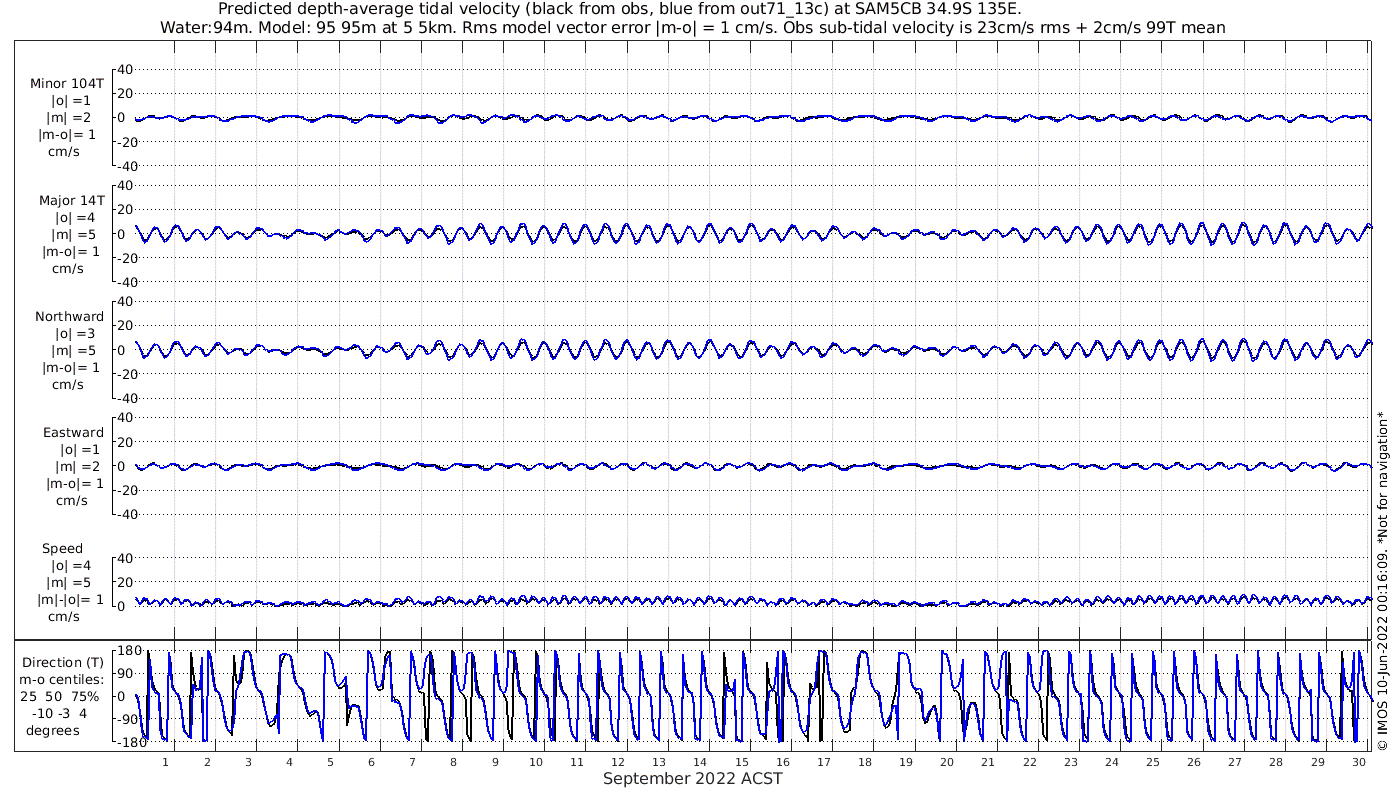Click the "-90" tick of Direction axis
1400x800 pixels.
(126, 719)
